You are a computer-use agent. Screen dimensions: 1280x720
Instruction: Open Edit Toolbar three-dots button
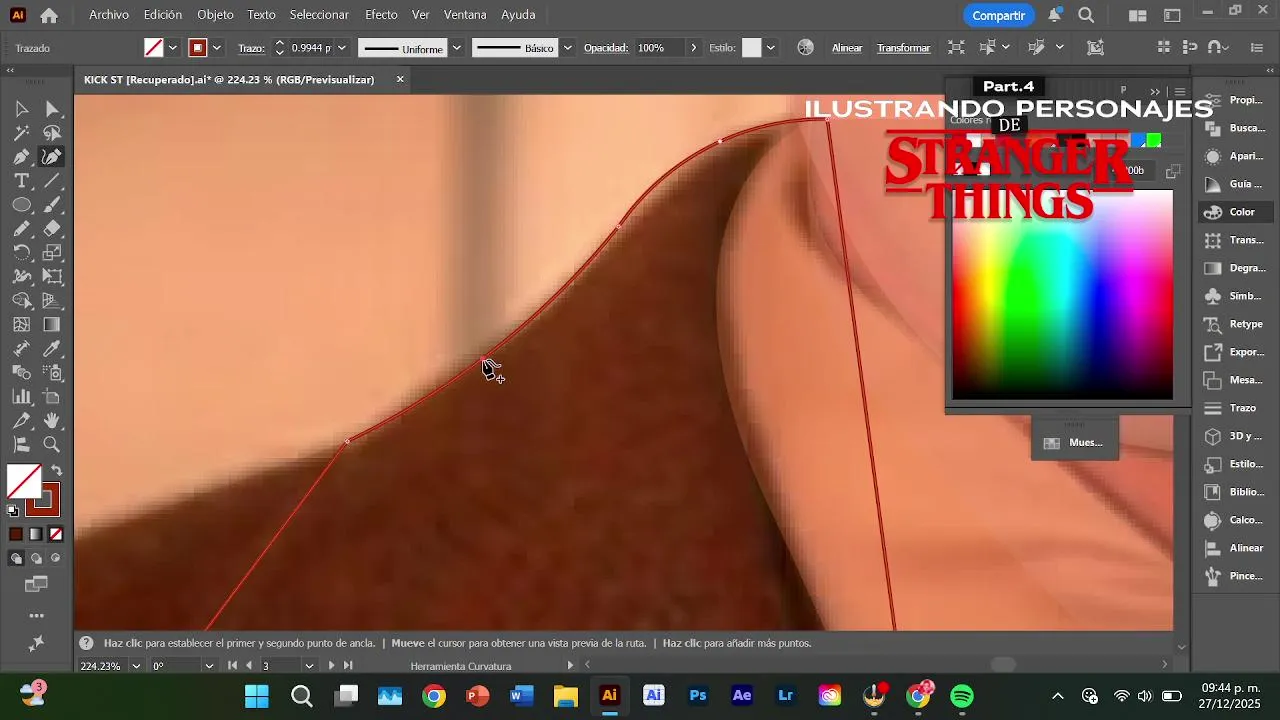click(36, 616)
